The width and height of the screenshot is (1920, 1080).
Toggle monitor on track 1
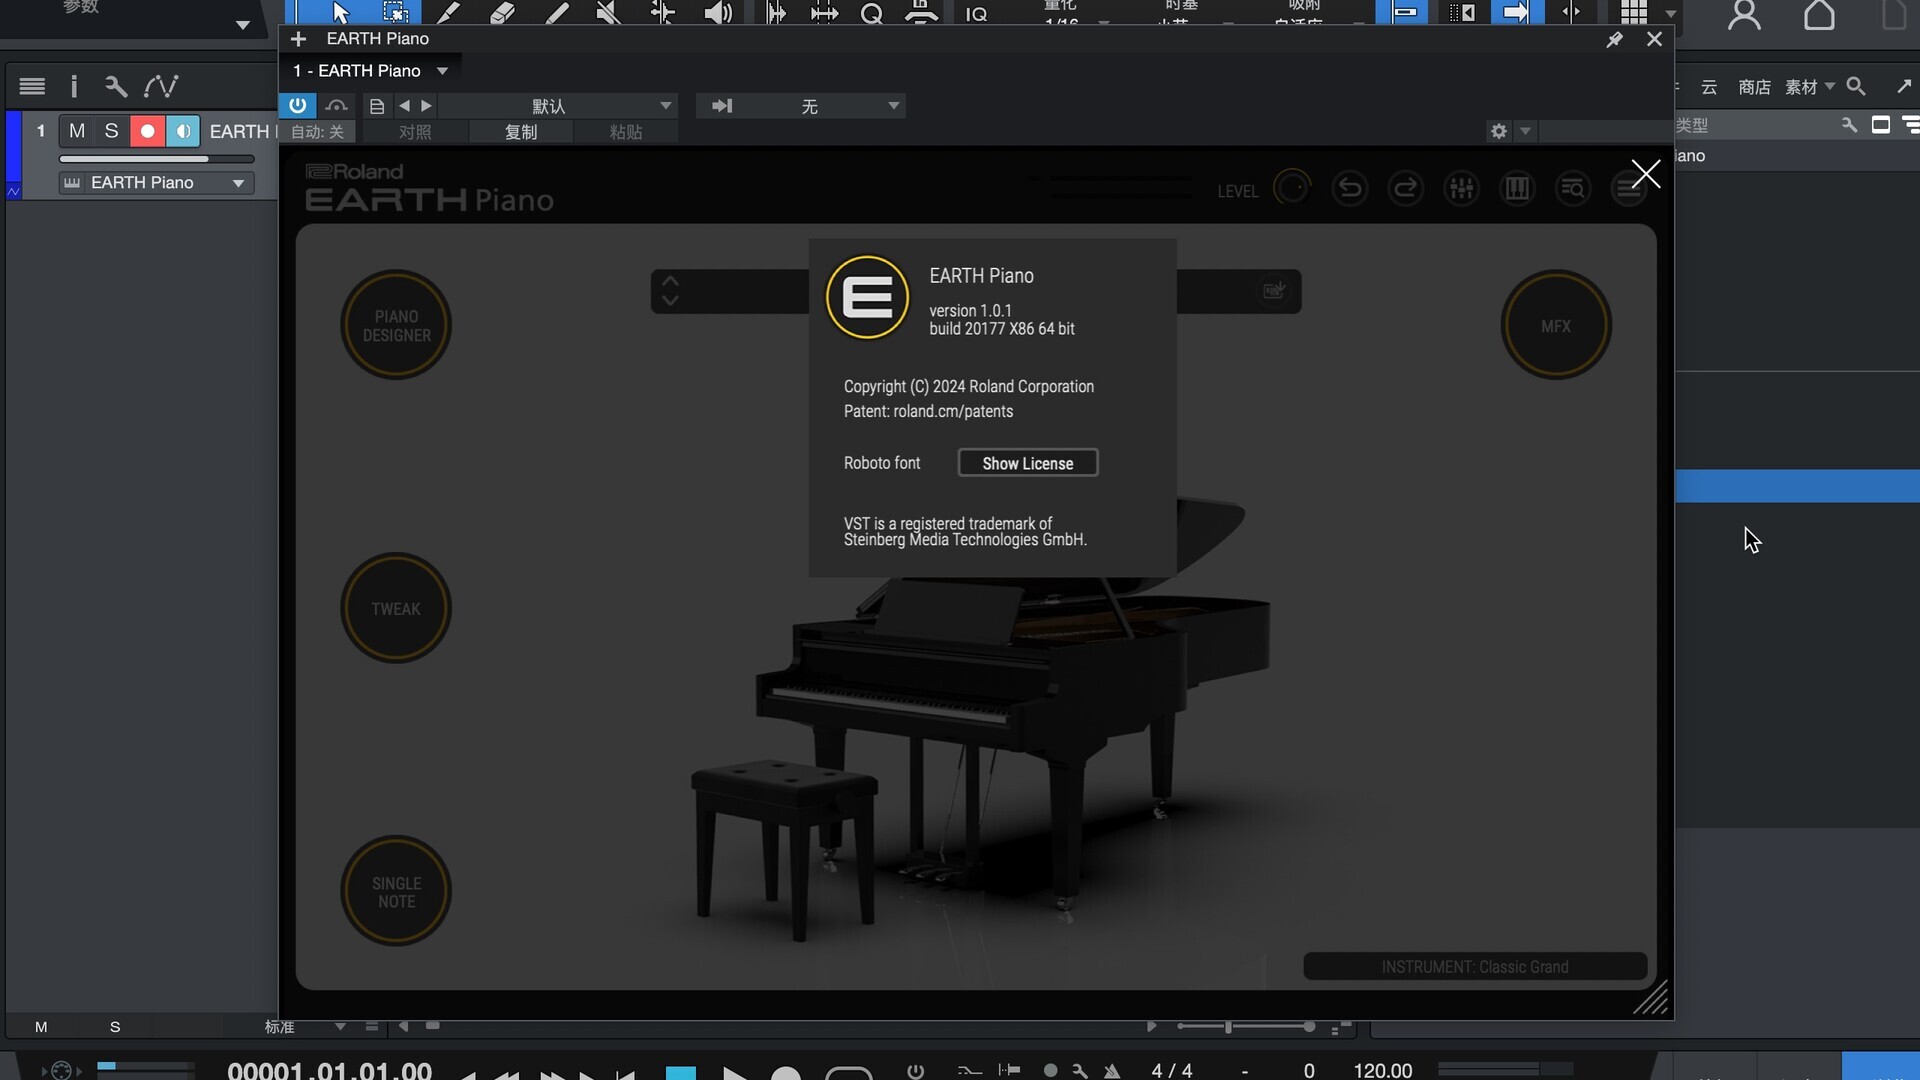point(182,131)
